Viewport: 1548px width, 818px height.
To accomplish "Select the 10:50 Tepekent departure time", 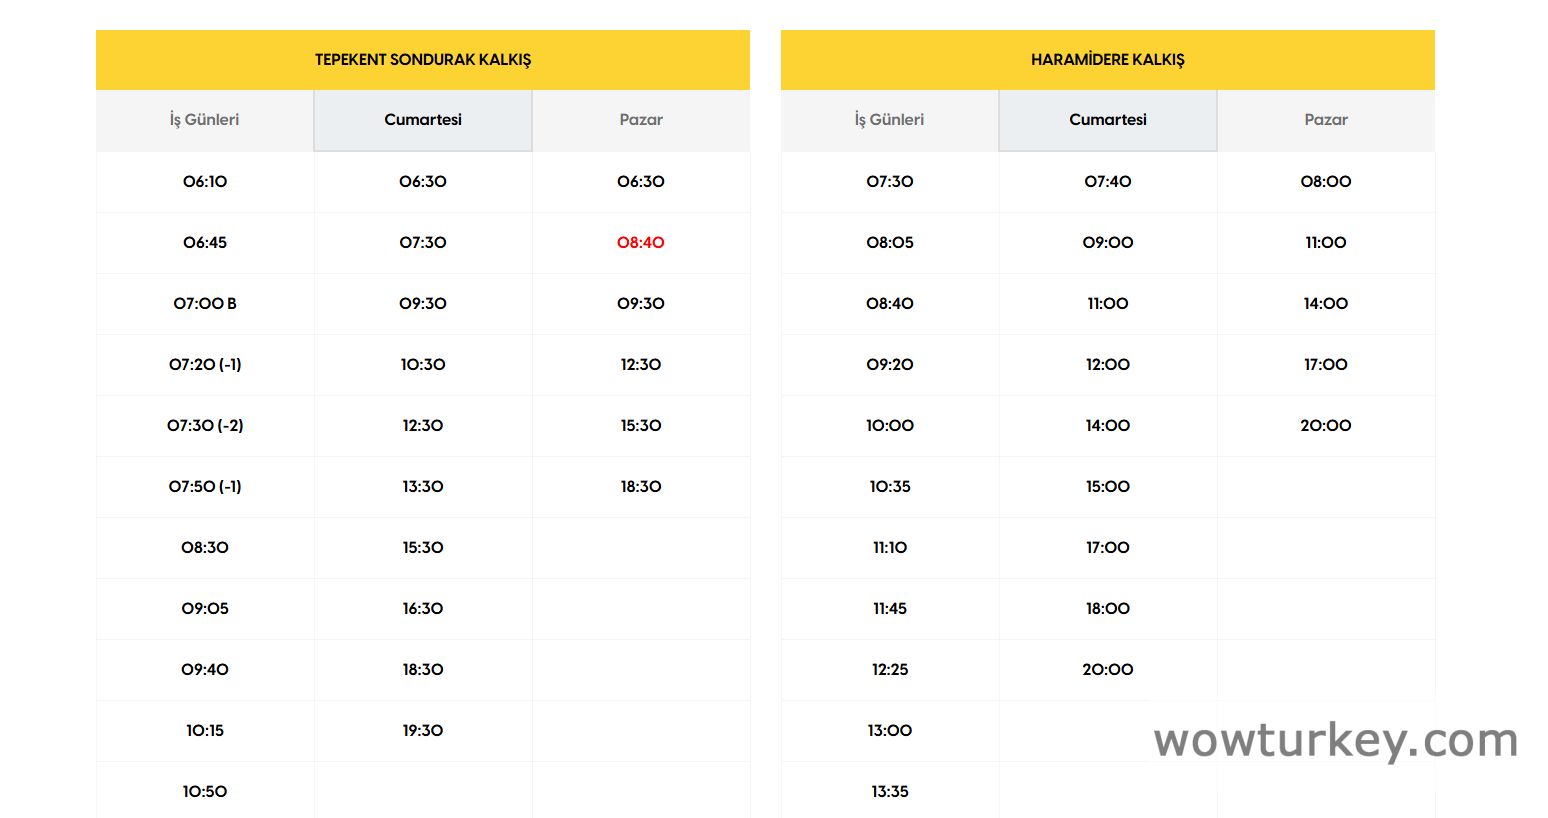I will coord(205,792).
